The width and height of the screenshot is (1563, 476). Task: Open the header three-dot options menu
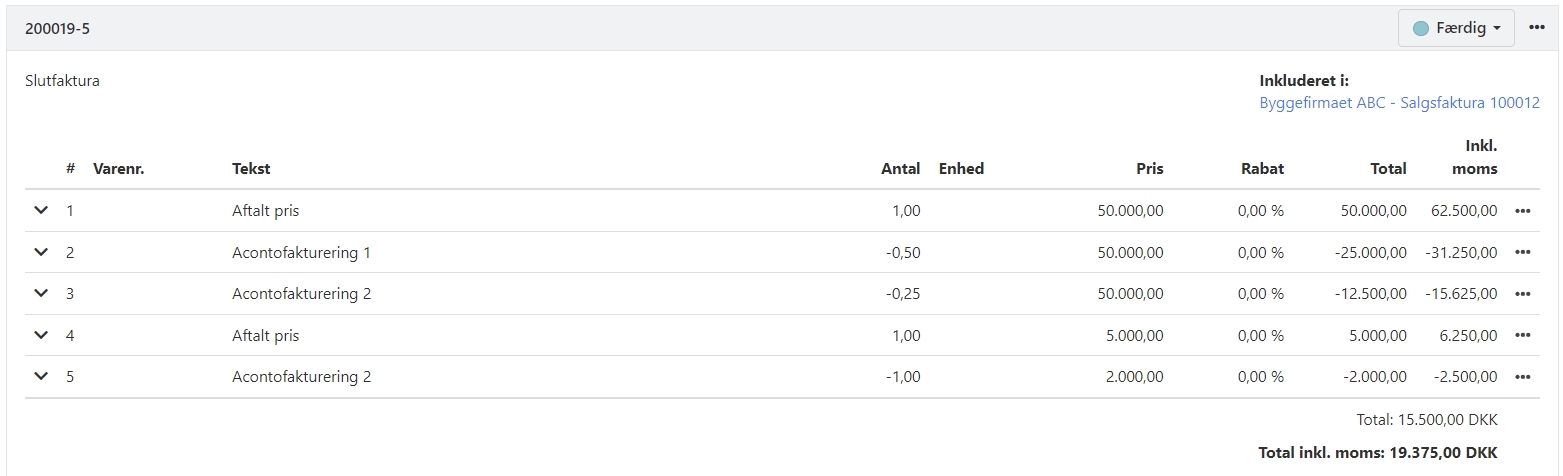(1537, 28)
